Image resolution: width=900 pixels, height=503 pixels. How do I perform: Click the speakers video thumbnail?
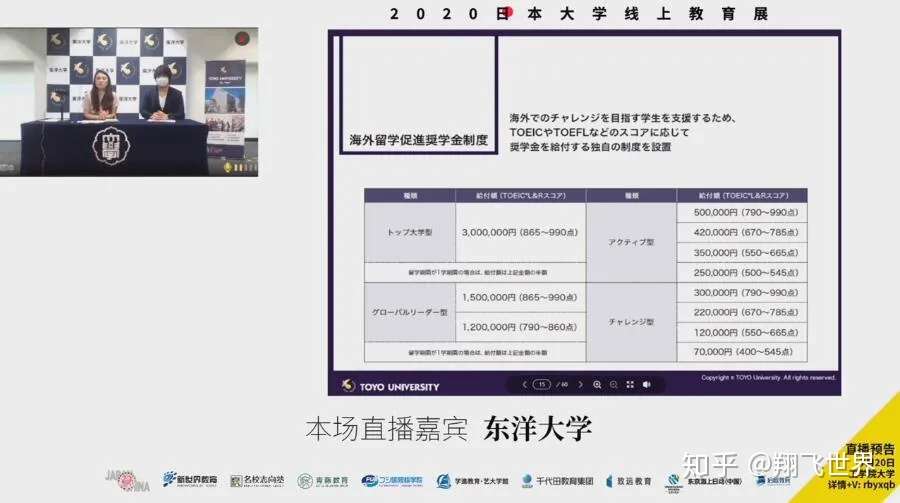(129, 102)
